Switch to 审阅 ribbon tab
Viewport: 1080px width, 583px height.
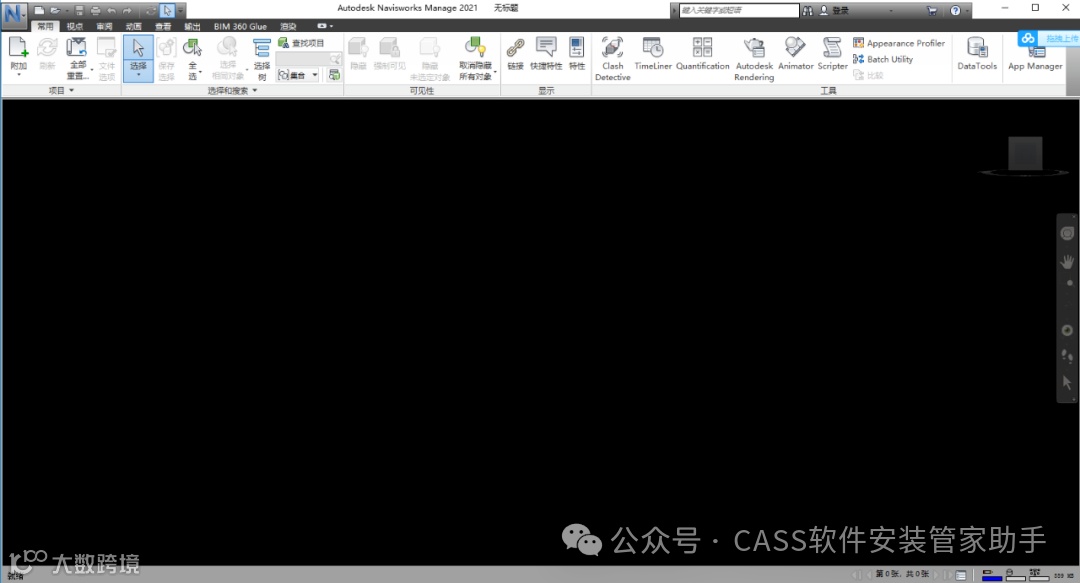coord(104,26)
